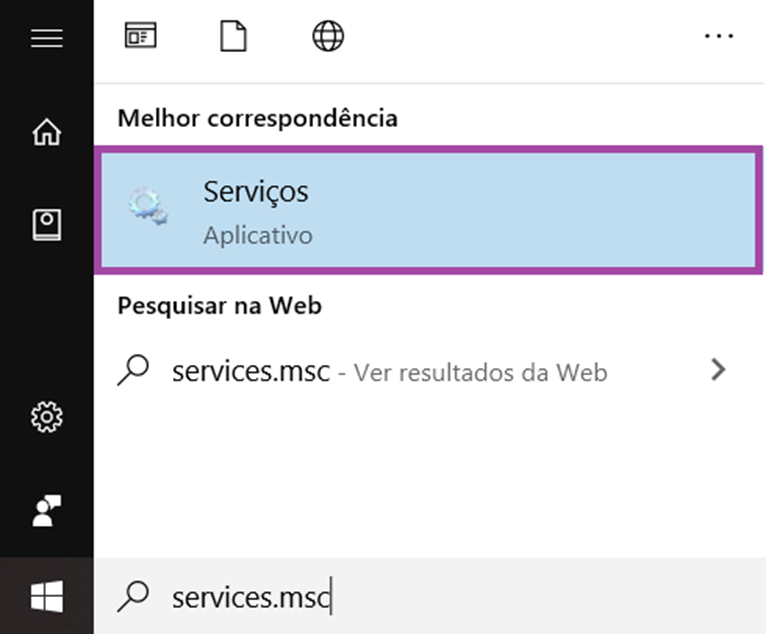
Task: Expand web results with chevron arrow
Action: pos(718,370)
